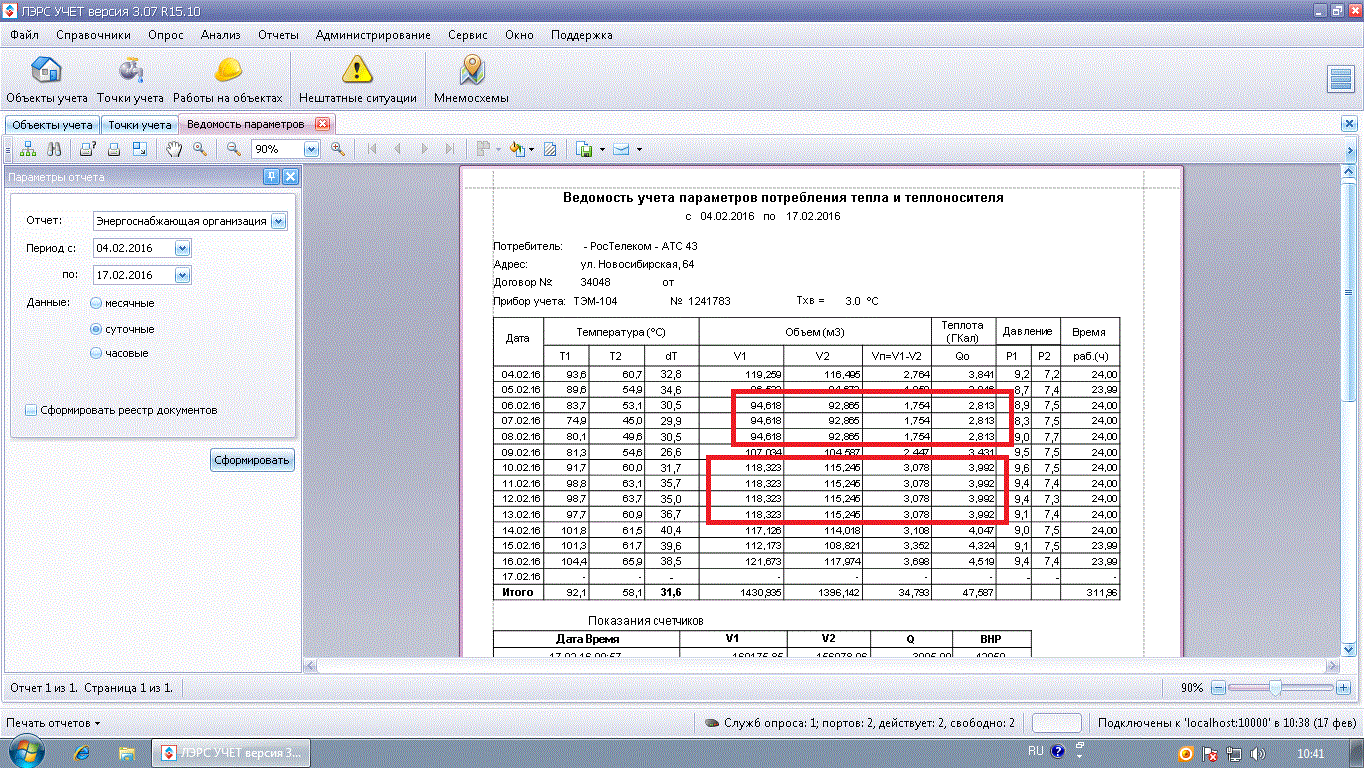Viewport: 1364px width, 768px height.
Task: Go to the previous page arrow
Action: [398, 149]
